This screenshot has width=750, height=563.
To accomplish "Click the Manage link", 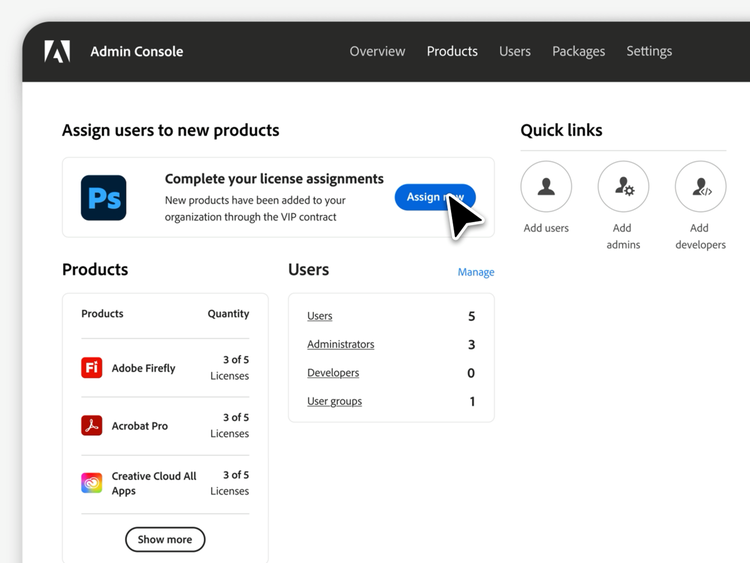I will (x=476, y=272).
